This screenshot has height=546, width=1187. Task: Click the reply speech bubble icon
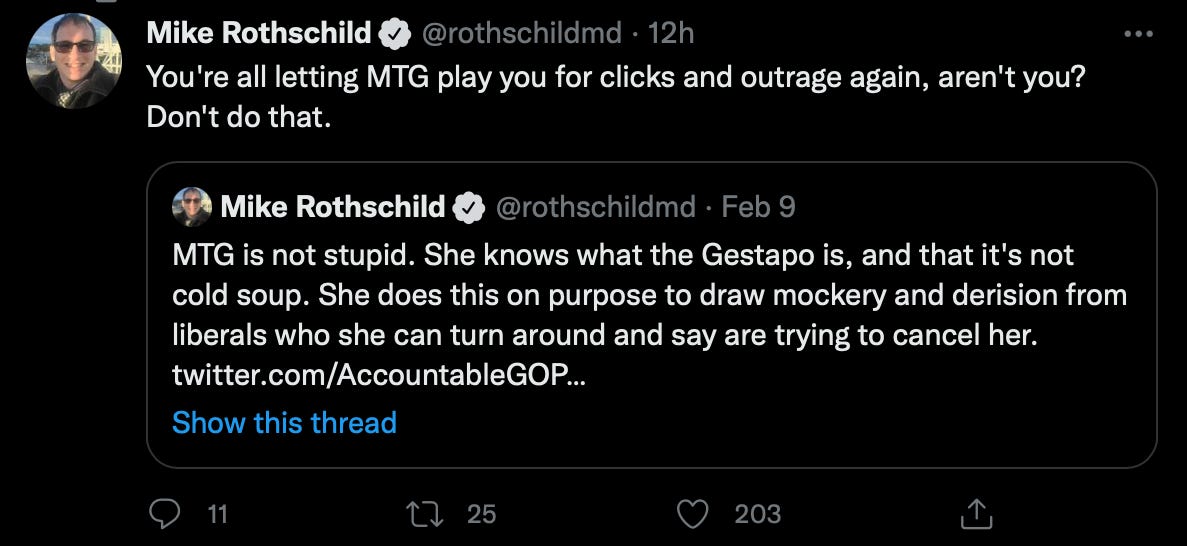[x=164, y=515]
